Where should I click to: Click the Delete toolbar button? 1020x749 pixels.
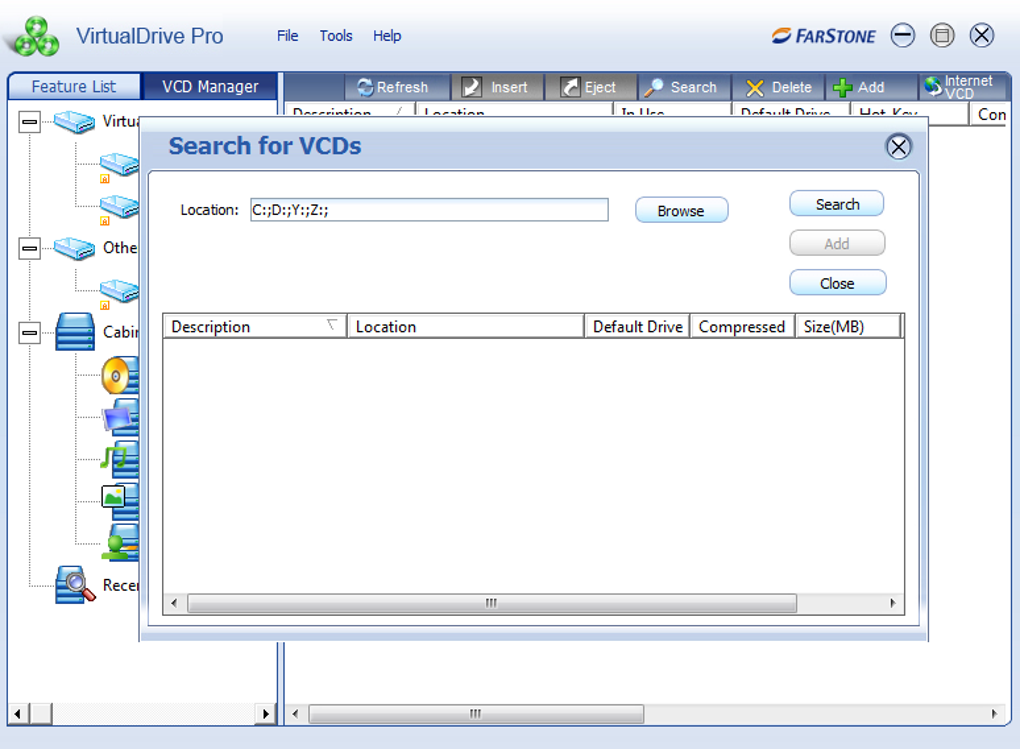coord(779,87)
